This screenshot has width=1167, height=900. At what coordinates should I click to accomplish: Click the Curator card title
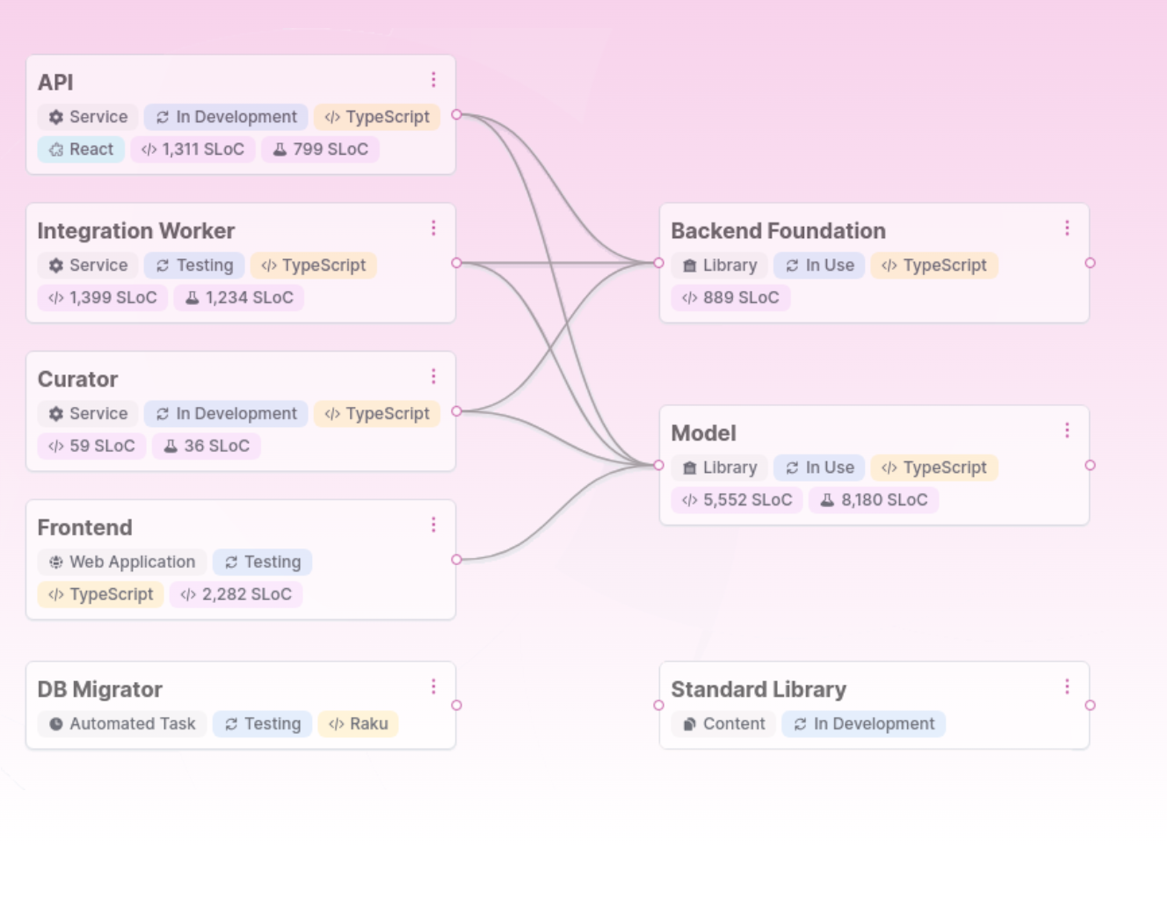78,379
